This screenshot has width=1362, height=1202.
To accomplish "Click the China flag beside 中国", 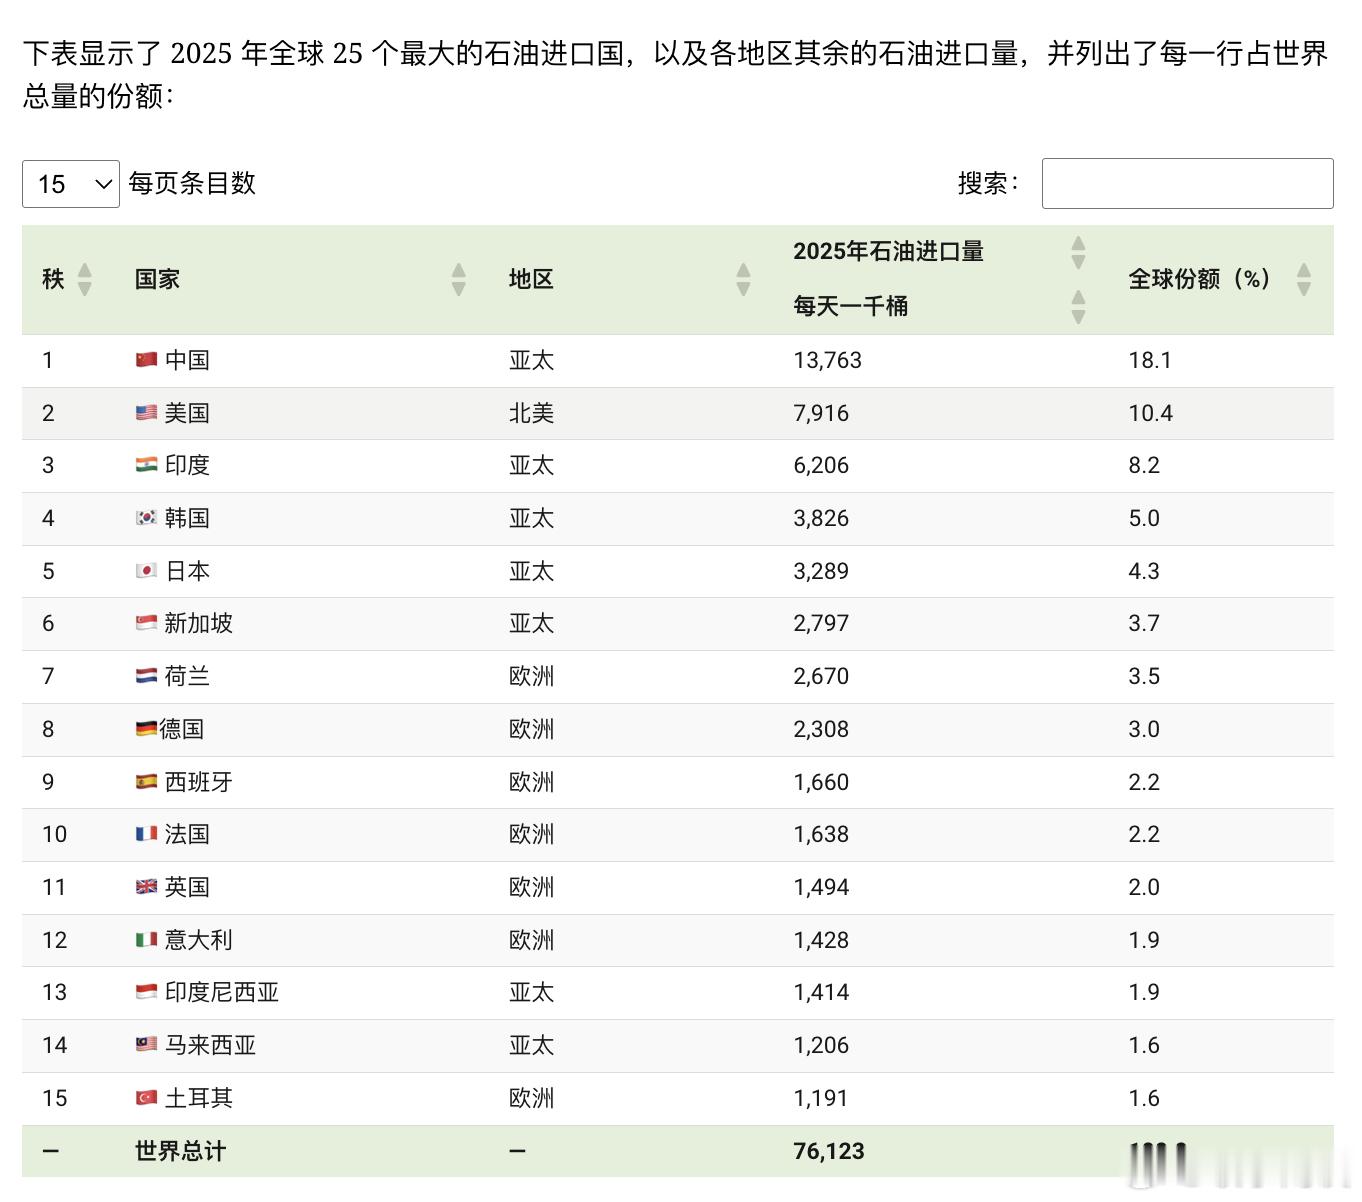I will (147, 359).
